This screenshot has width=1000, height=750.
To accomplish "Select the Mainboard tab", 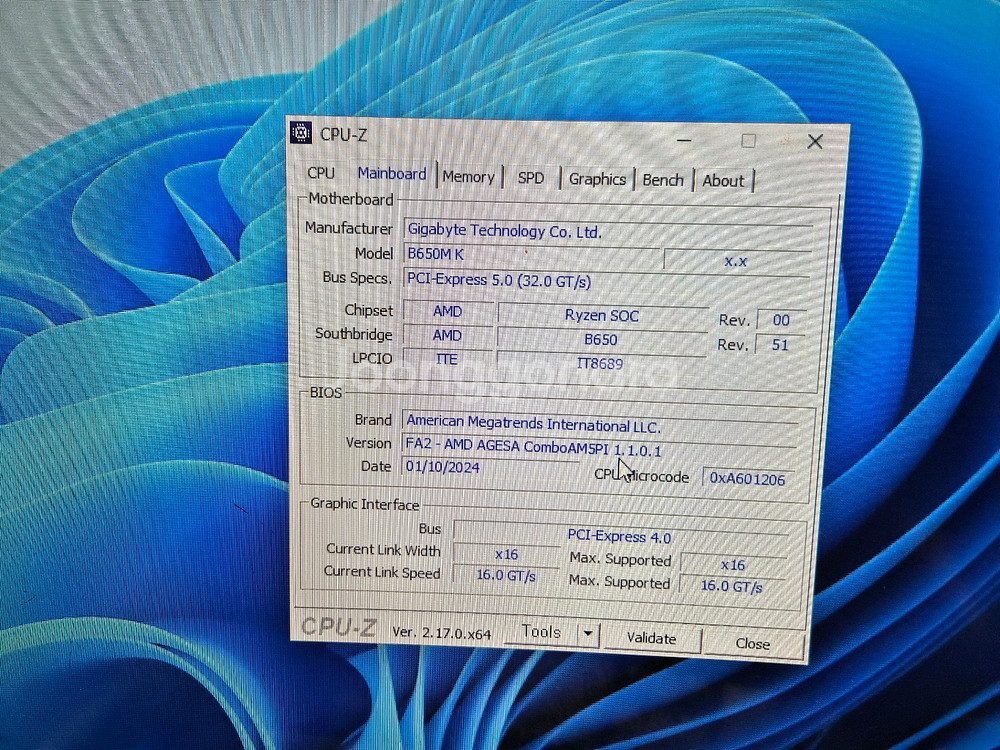I will (391, 173).
